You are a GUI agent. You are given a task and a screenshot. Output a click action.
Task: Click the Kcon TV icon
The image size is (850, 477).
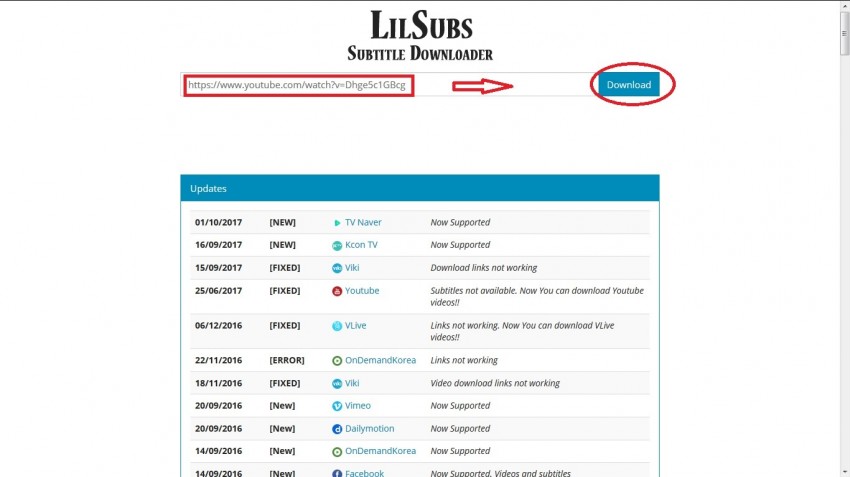(337, 246)
